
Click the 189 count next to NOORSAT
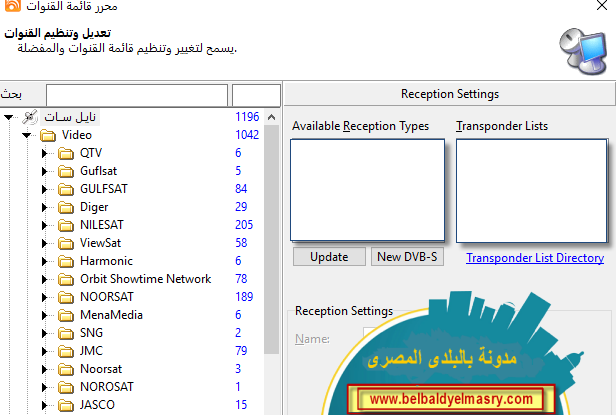[244, 297]
